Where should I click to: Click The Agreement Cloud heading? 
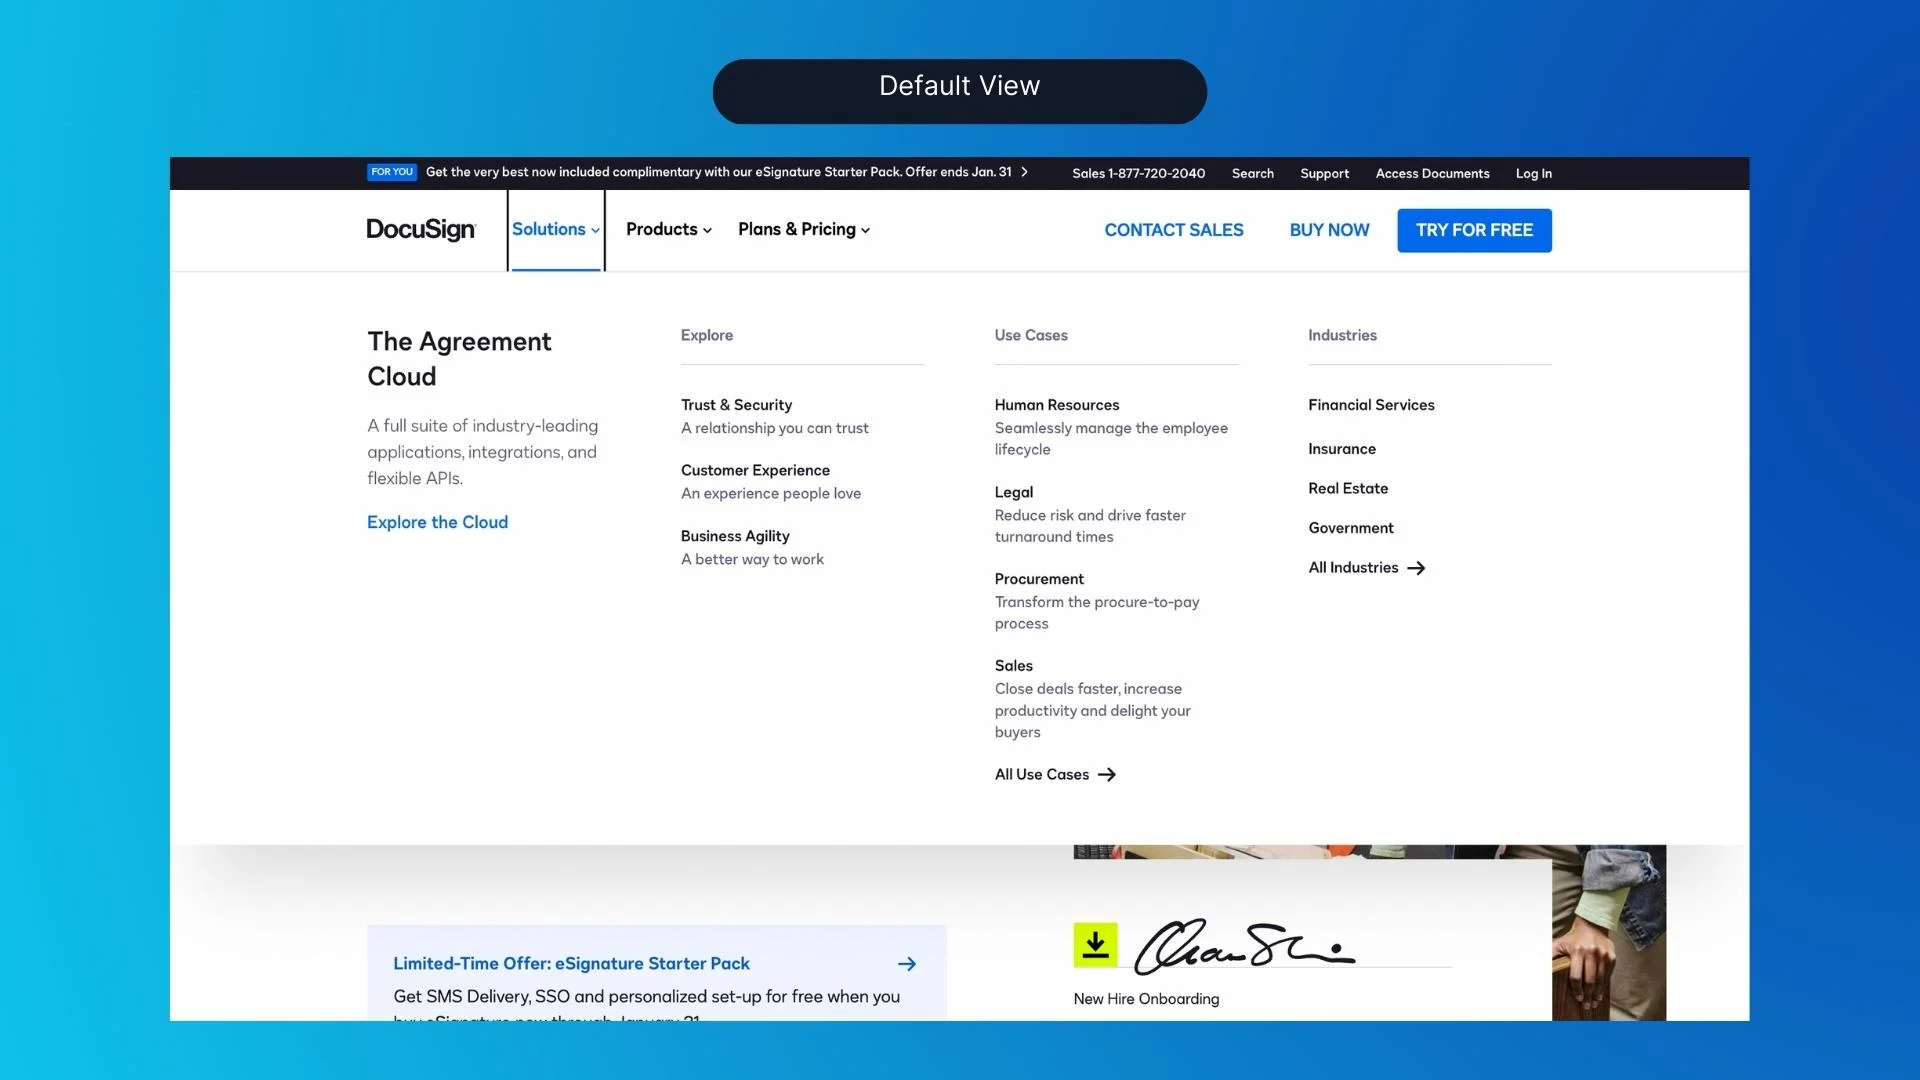tap(459, 359)
